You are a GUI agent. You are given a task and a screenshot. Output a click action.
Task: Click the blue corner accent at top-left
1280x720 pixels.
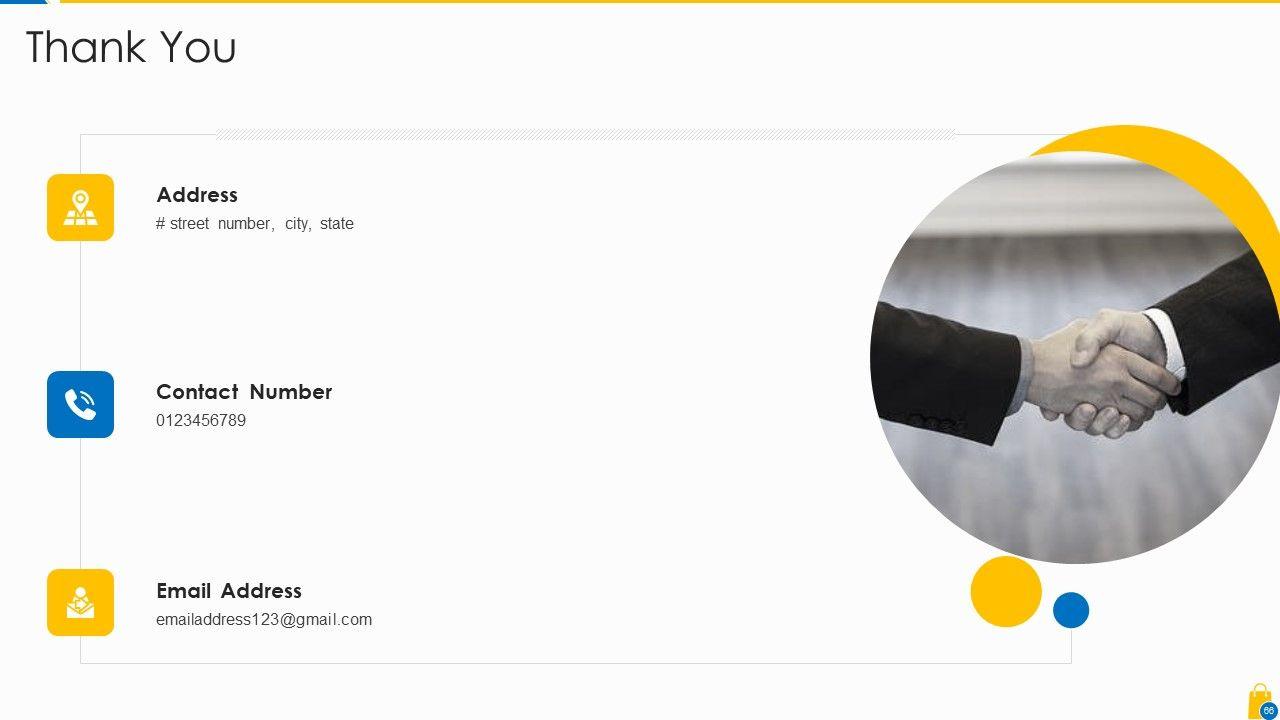(x=25, y=2)
